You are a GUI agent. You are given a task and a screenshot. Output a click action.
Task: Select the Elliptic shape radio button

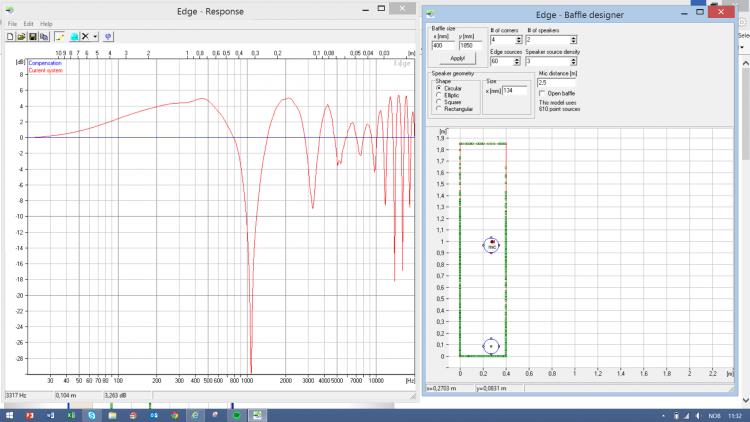tap(437, 94)
